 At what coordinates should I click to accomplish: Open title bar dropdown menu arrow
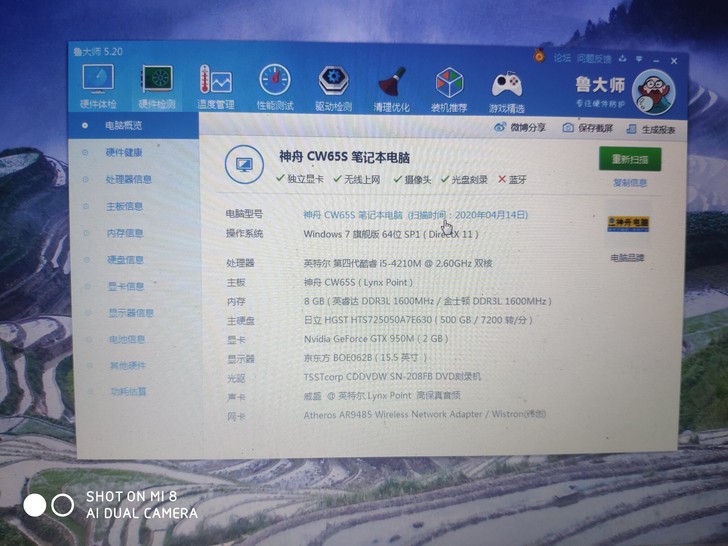tap(639, 59)
